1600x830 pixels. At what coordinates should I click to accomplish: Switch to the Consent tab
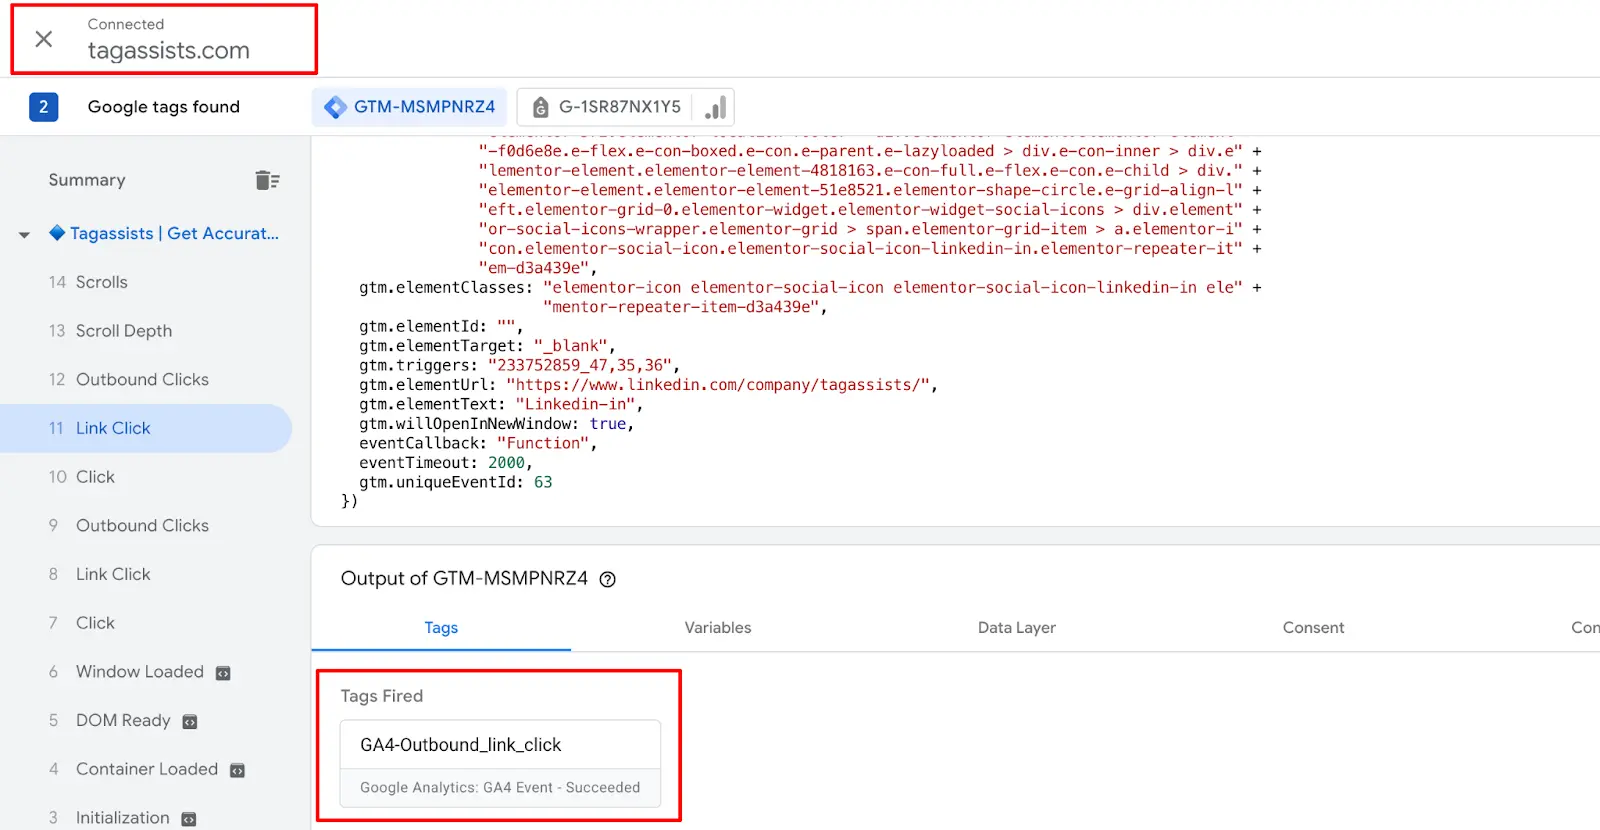(1313, 628)
